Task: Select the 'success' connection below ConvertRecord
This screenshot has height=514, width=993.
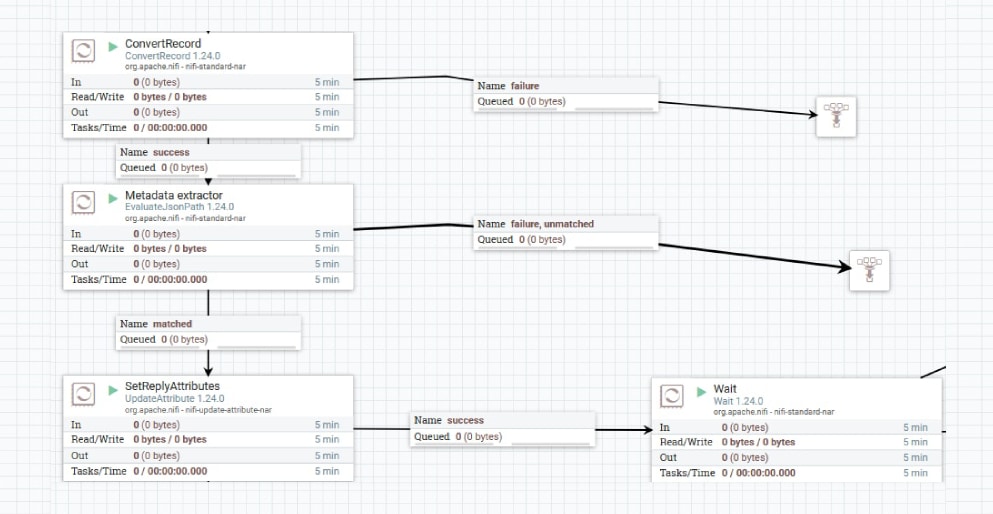Action: (x=208, y=153)
